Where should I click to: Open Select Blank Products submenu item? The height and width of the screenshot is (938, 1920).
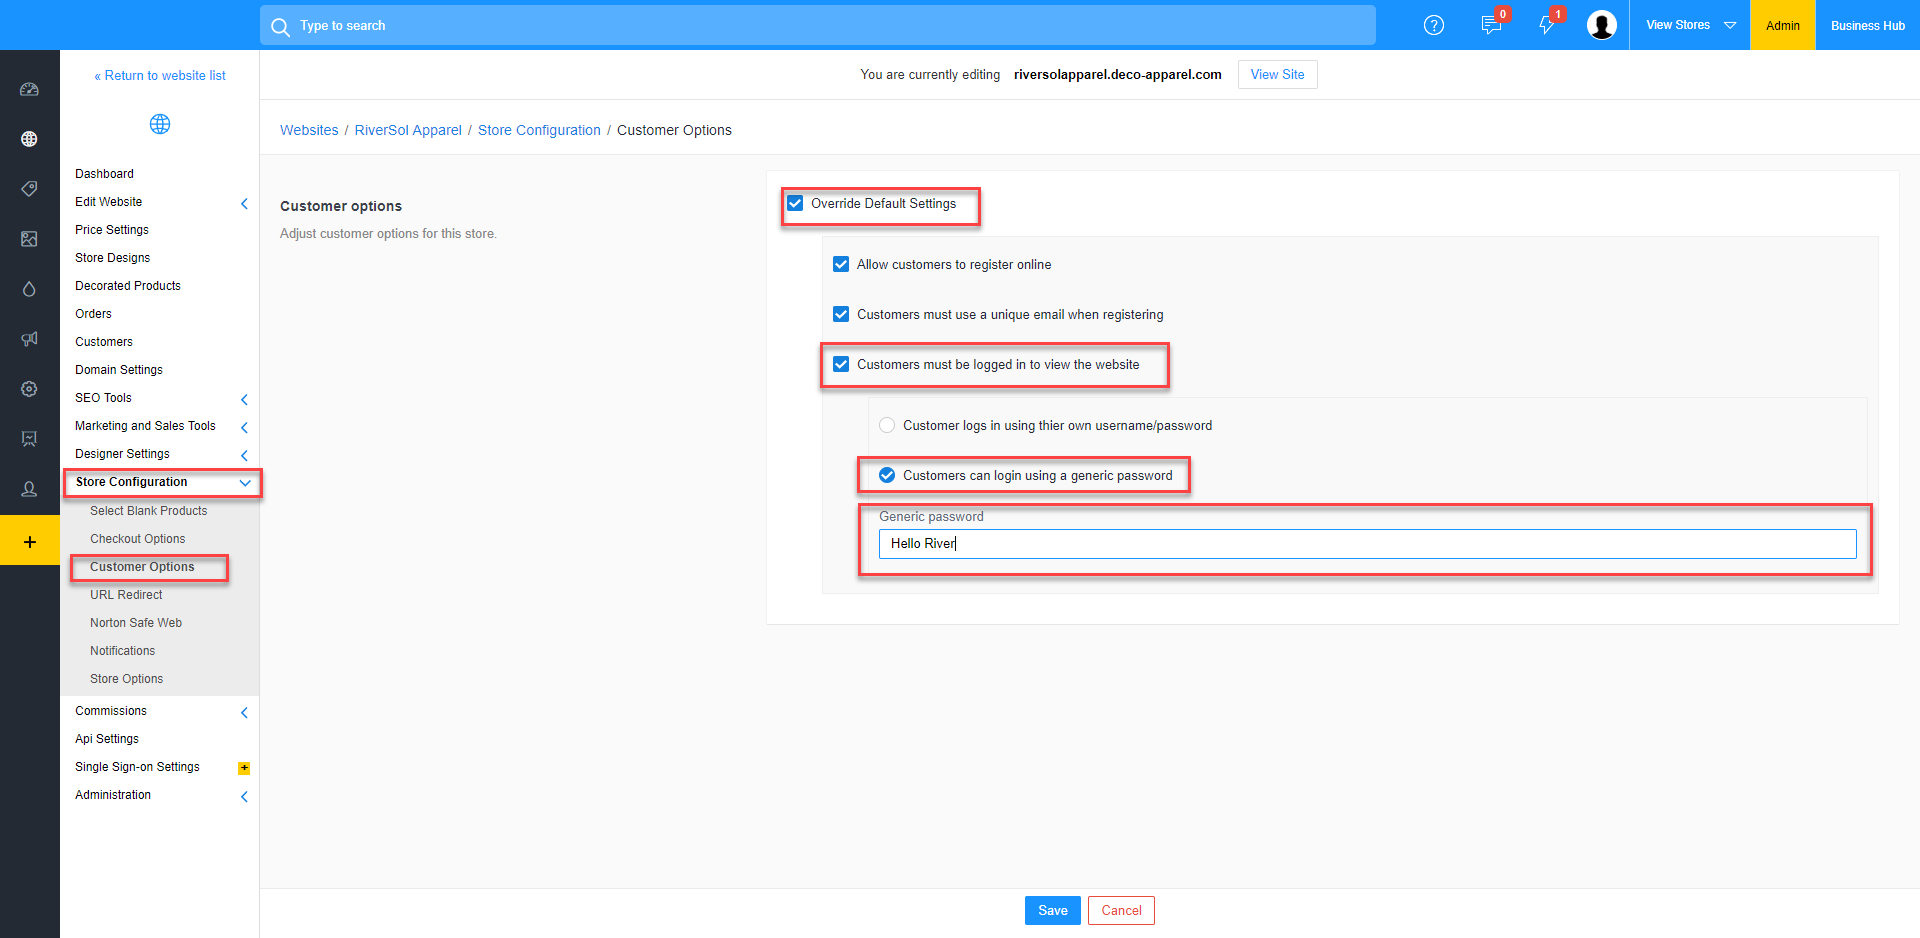coord(149,511)
